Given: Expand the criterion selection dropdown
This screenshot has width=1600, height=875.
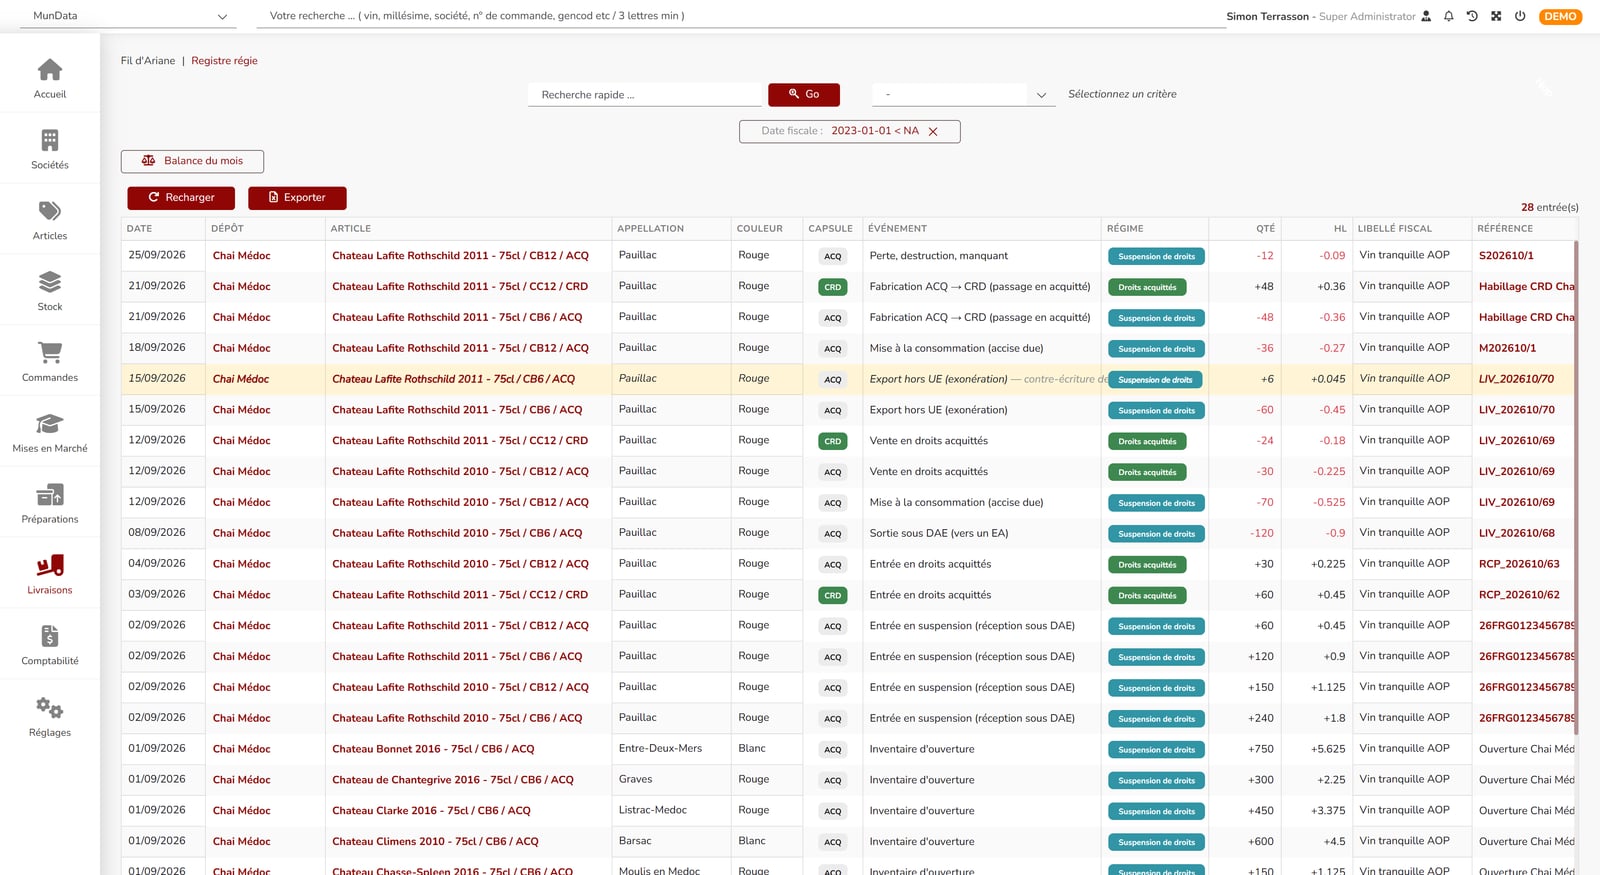Looking at the screenshot, I should coord(964,95).
